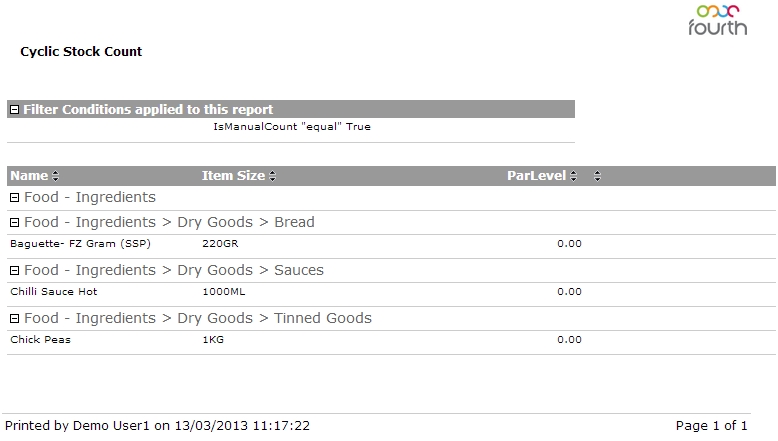Select the Name column header
This screenshot has width=778, height=441.
coord(29,176)
